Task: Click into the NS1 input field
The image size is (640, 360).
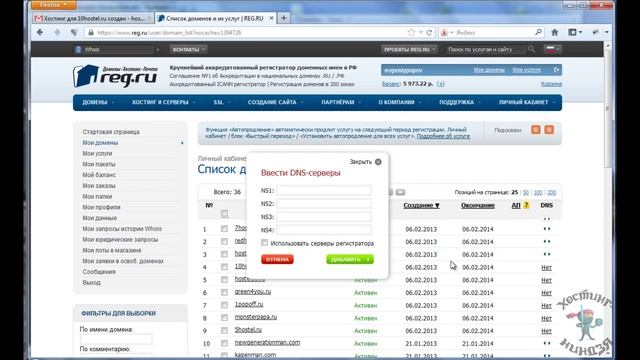Action: pyautogui.click(x=324, y=191)
